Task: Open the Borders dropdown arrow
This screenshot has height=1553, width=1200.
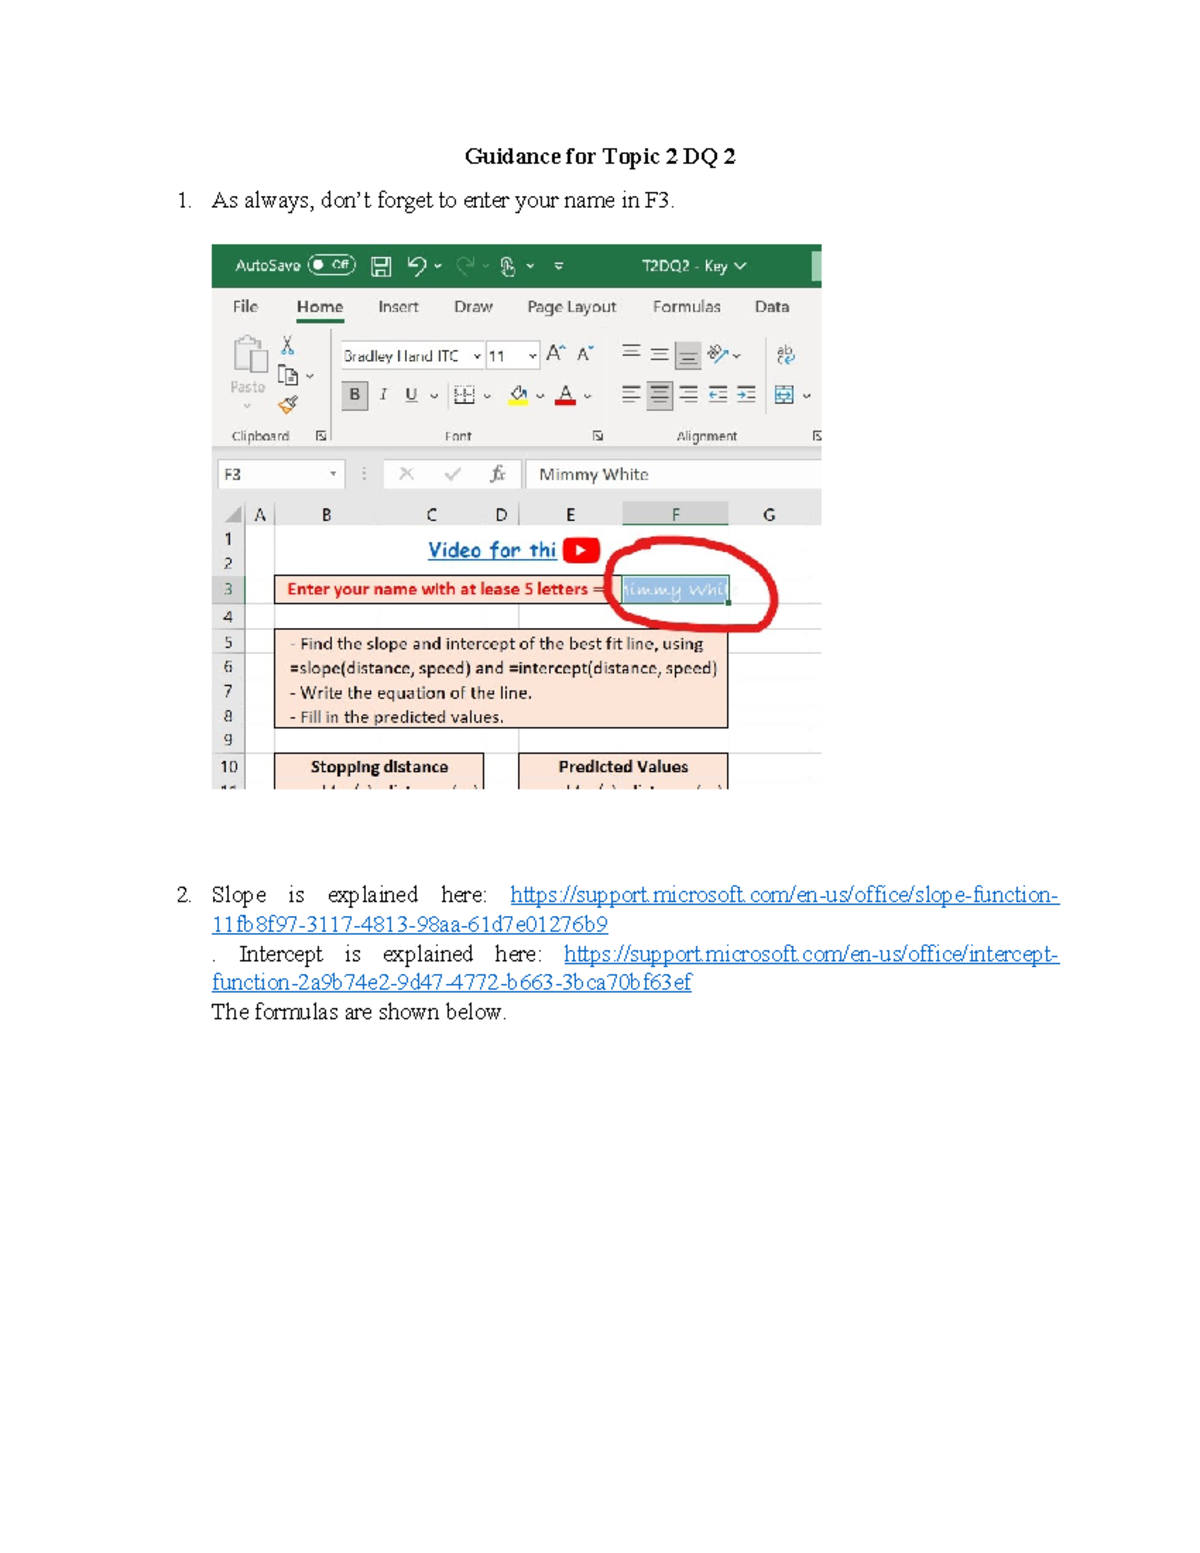Action: [487, 394]
